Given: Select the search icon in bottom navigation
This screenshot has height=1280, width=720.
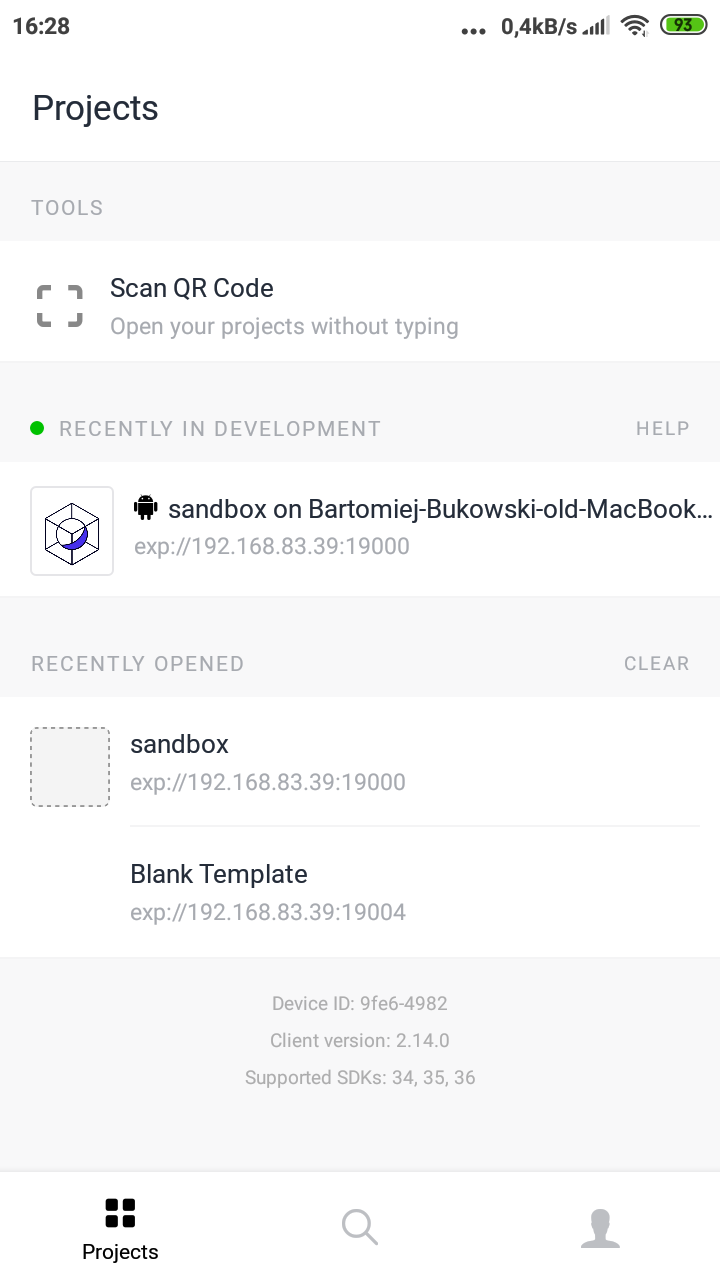Looking at the screenshot, I should (x=359, y=1227).
